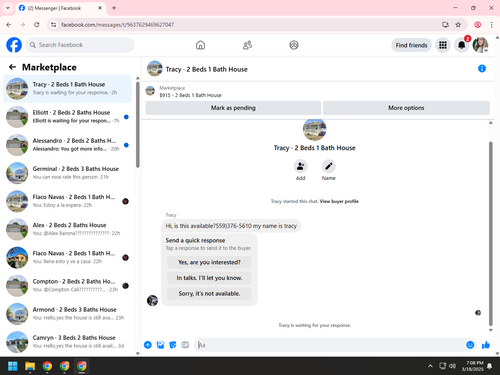The width and height of the screenshot is (500, 375).
Task: Open Camryn - 3 Beds 2 Baths House chat
Action: [67, 342]
